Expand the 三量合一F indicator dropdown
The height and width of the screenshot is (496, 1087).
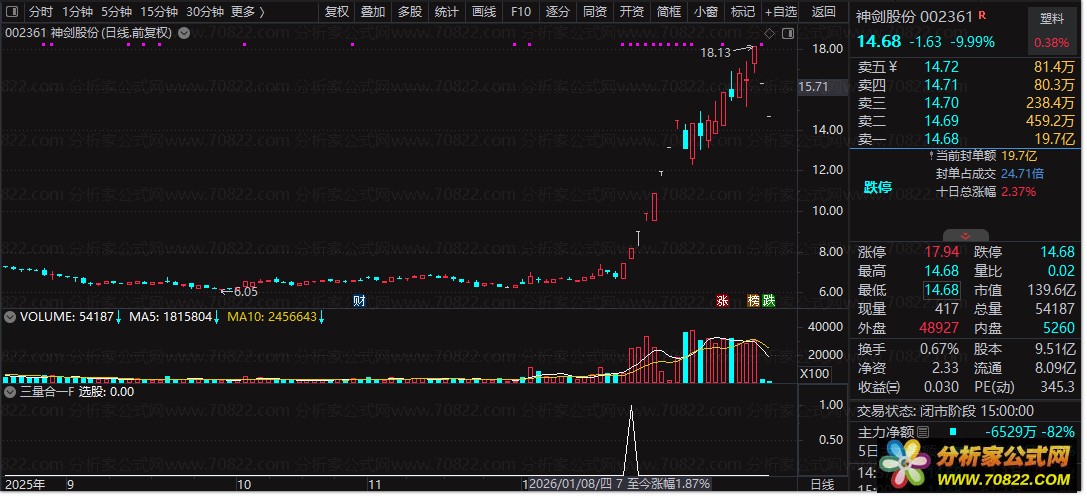tap(10, 392)
